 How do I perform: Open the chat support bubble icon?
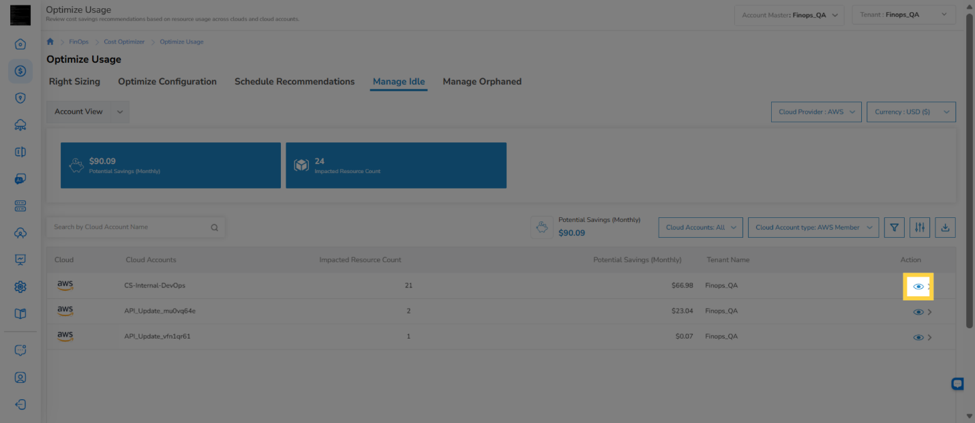click(x=958, y=384)
